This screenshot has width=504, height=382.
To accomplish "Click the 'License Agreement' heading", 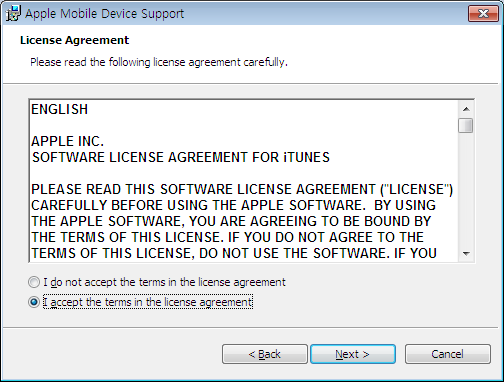I will point(74,40).
